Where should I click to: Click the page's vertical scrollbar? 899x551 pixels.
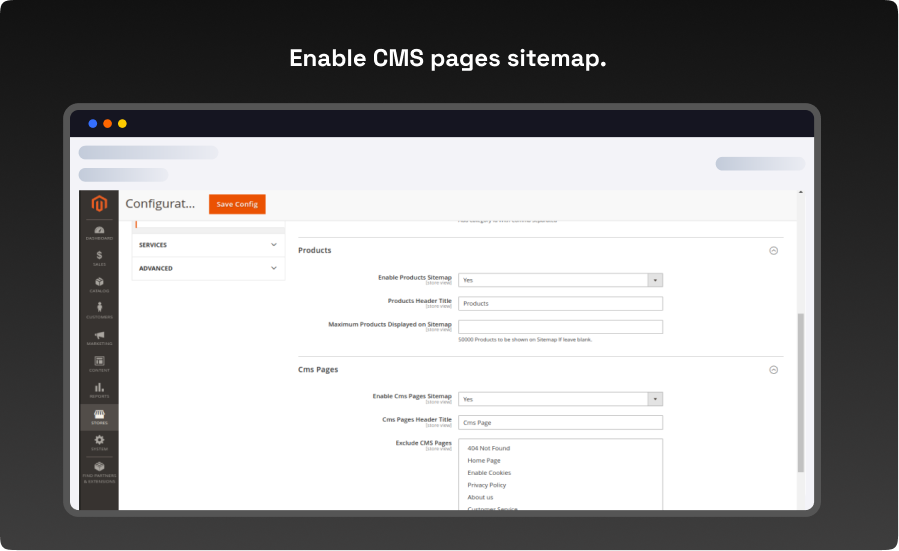point(800,390)
